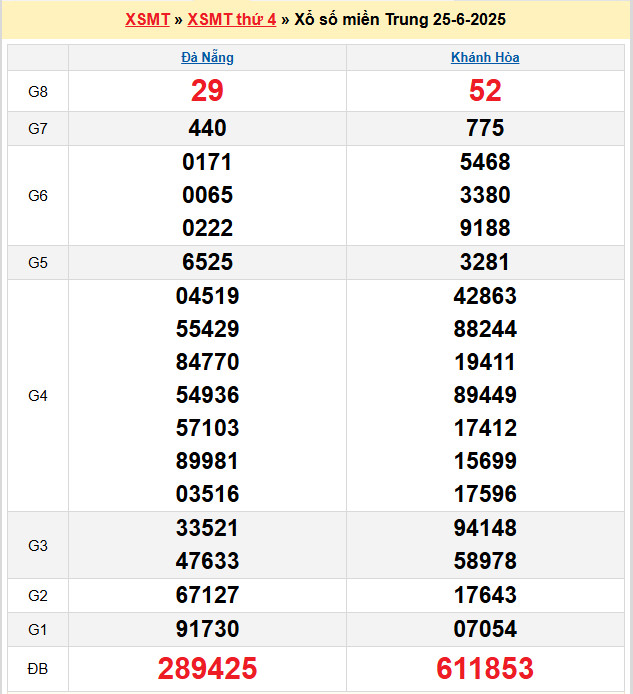Select Đà Nẵng G8 result 29
Screen dimensions: 633x694
click(207, 91)
